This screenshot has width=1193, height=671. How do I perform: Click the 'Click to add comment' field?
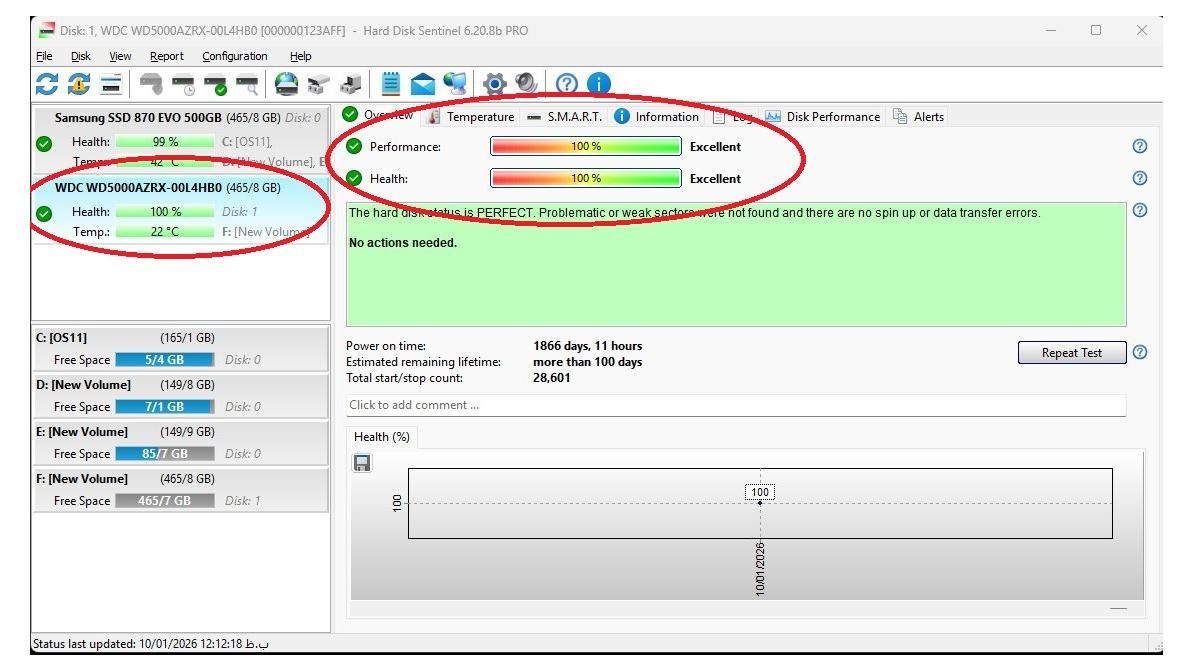pos(735,405)
